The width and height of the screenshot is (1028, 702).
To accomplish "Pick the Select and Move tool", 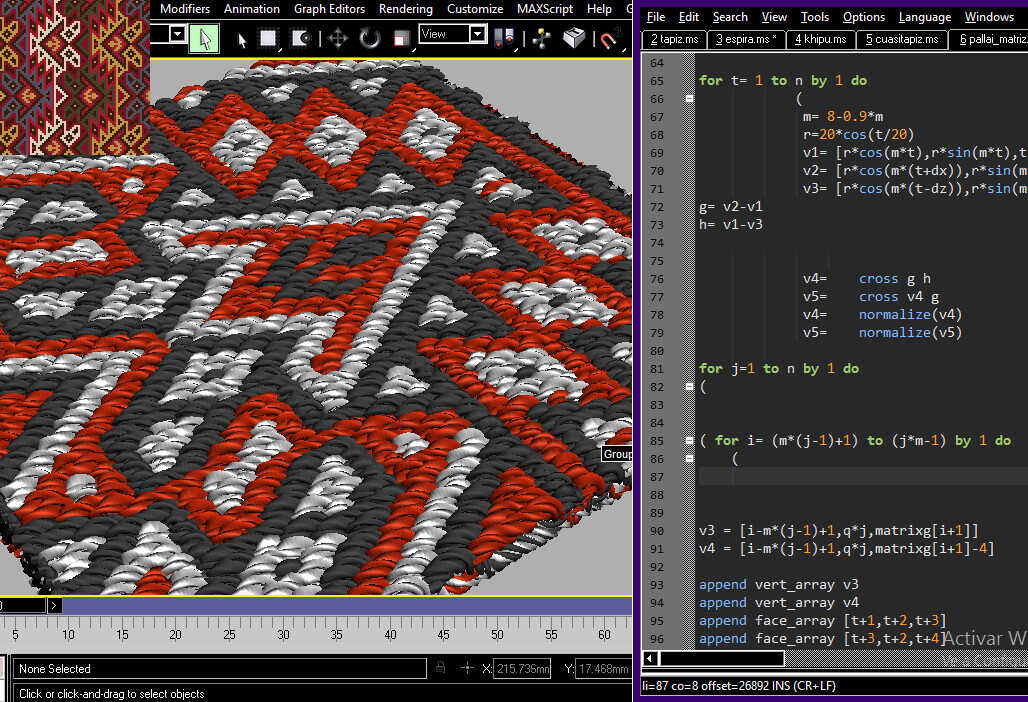I will (338, 39).
